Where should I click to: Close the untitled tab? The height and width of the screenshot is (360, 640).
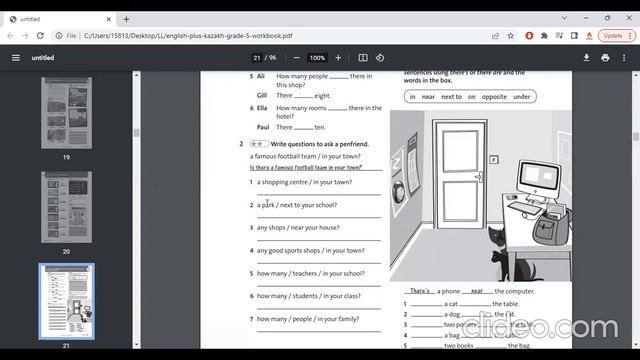(109, 19)
